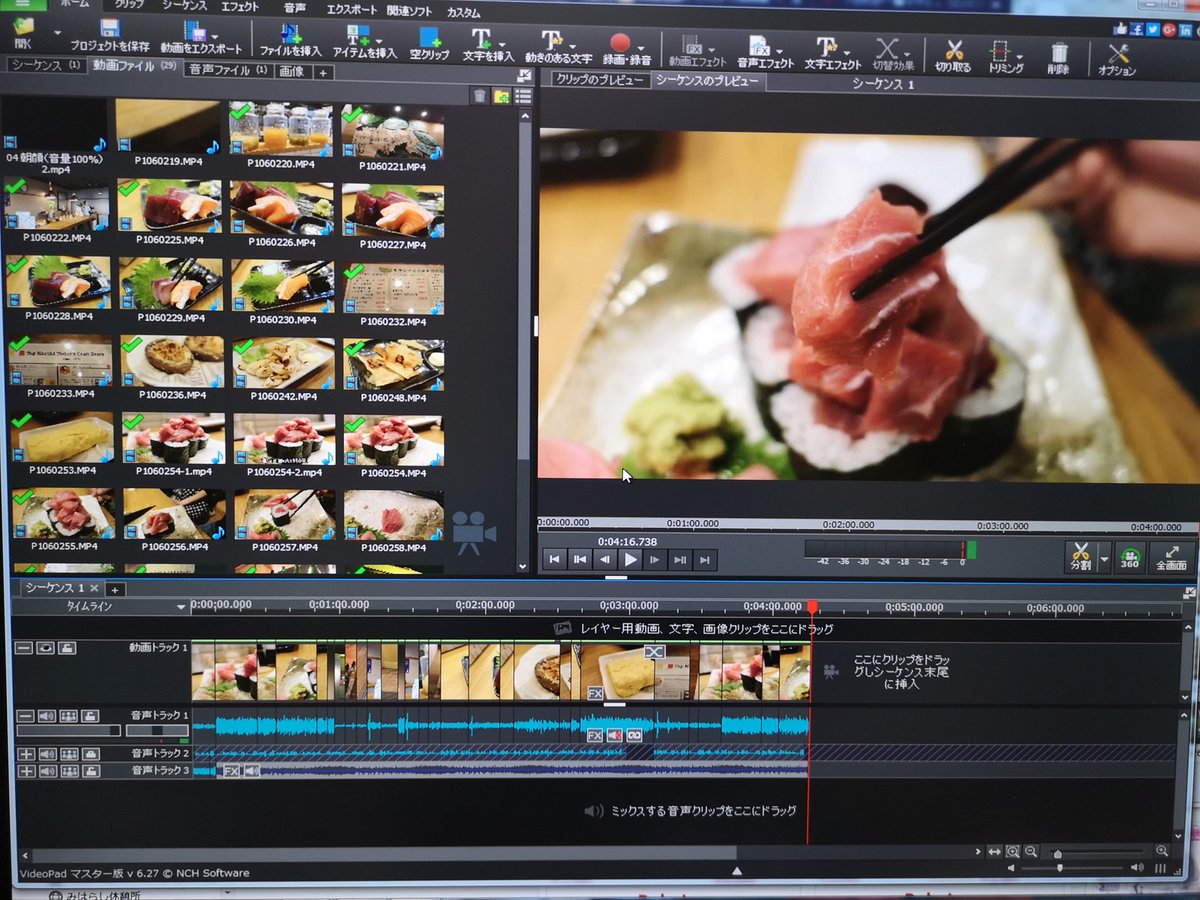Expand 音声トラック 3 with plus button
Image resolution: width=1200 pixels, height=900 pixels.
point(26,770)
